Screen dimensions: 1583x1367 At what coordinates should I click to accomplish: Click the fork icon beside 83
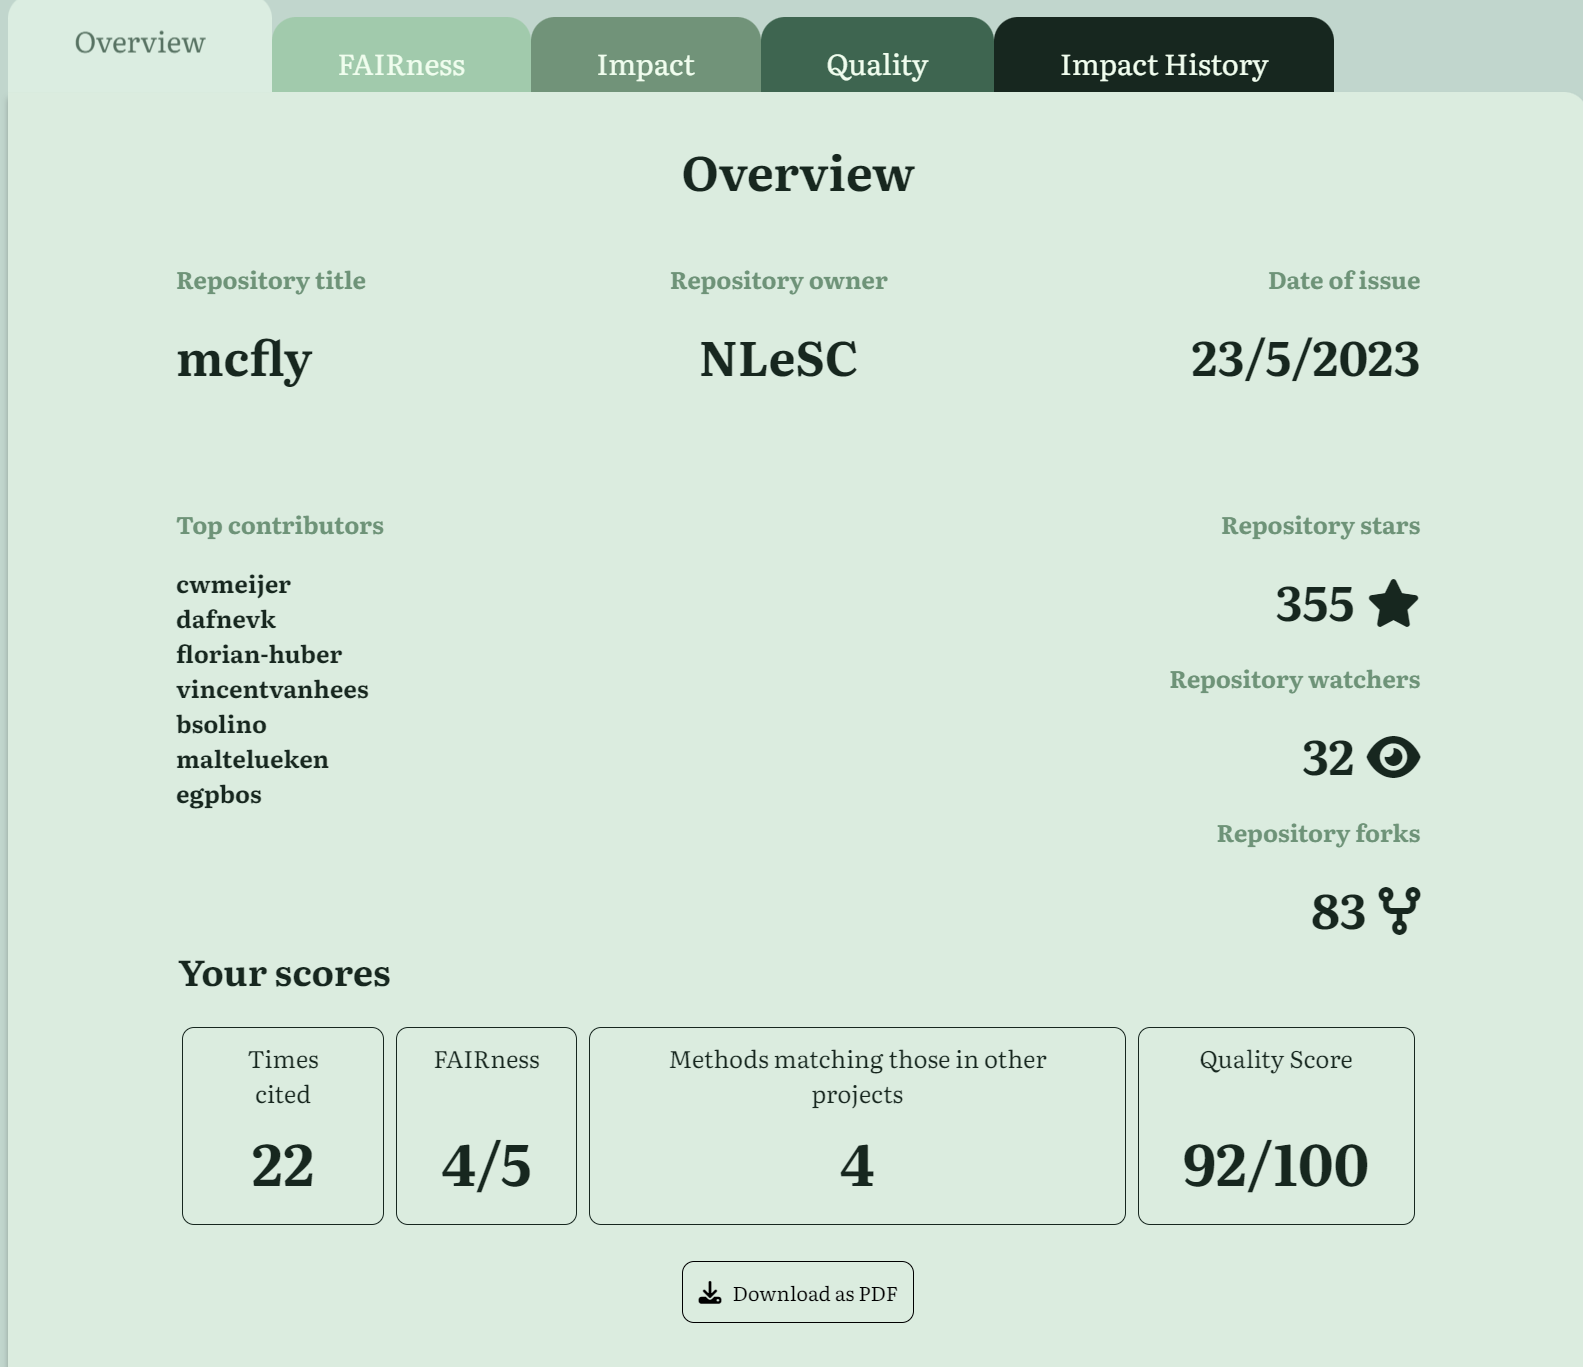(x=1399, y=911)
